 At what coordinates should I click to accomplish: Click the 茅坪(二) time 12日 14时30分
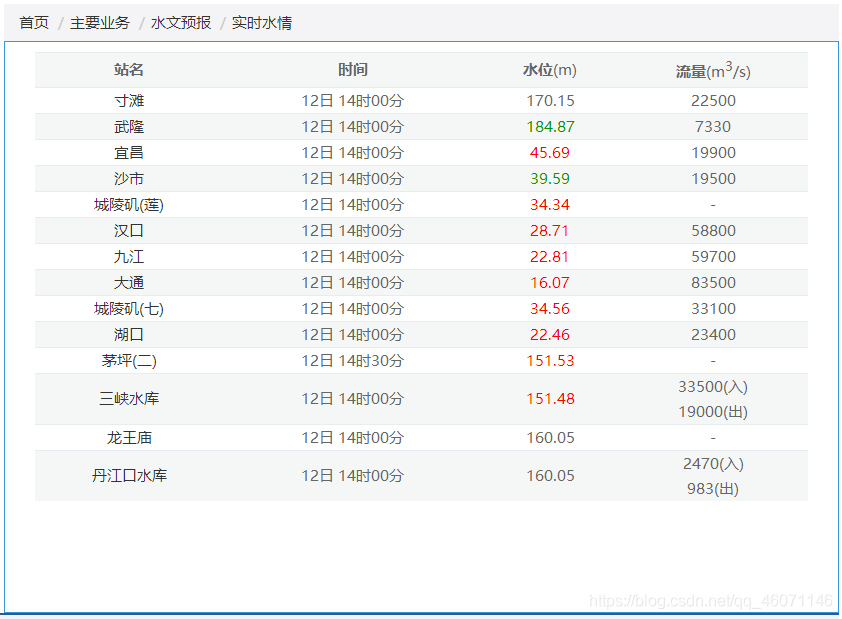point(353,361)
